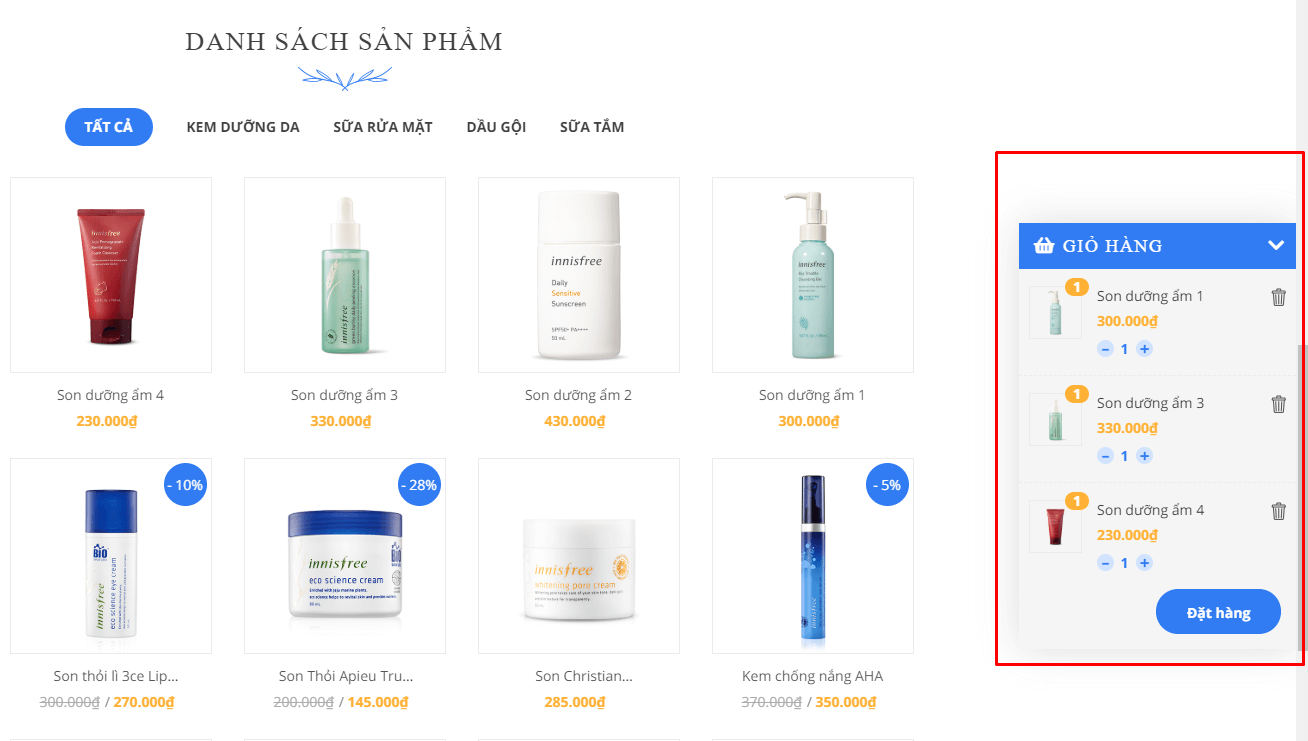1308x741 pixels.
Task: Decrease quantity of Son dưỡng ẩm 1
Action: click(x=1105, y=349)
